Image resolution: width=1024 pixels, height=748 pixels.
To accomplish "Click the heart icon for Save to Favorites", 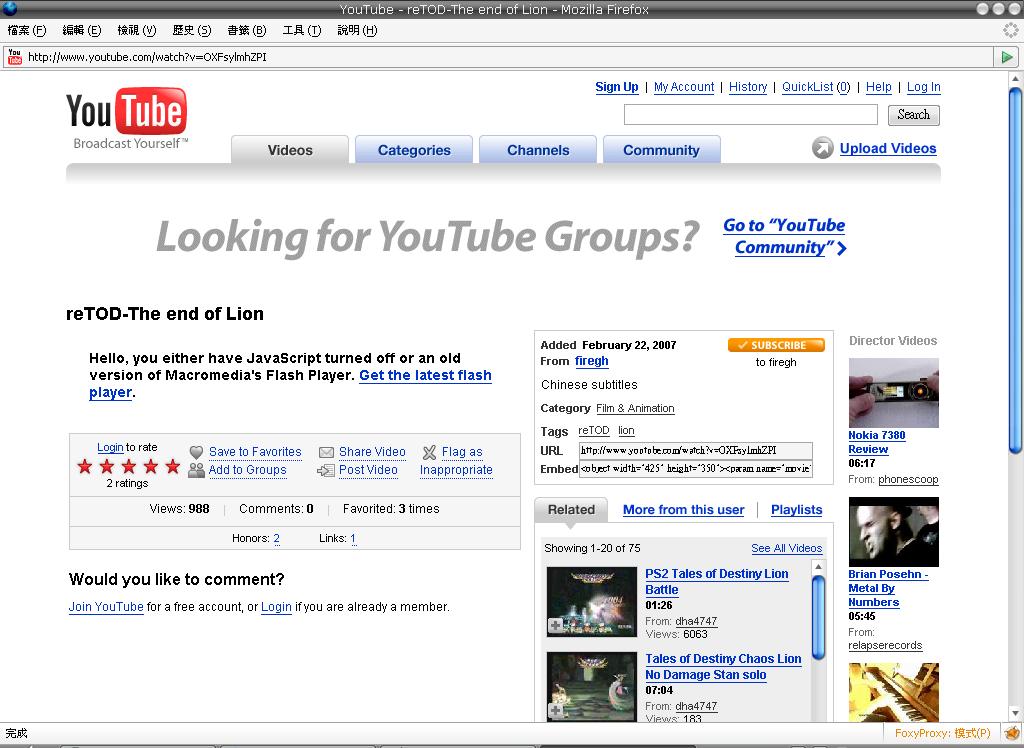I will (x=197, y=452).
